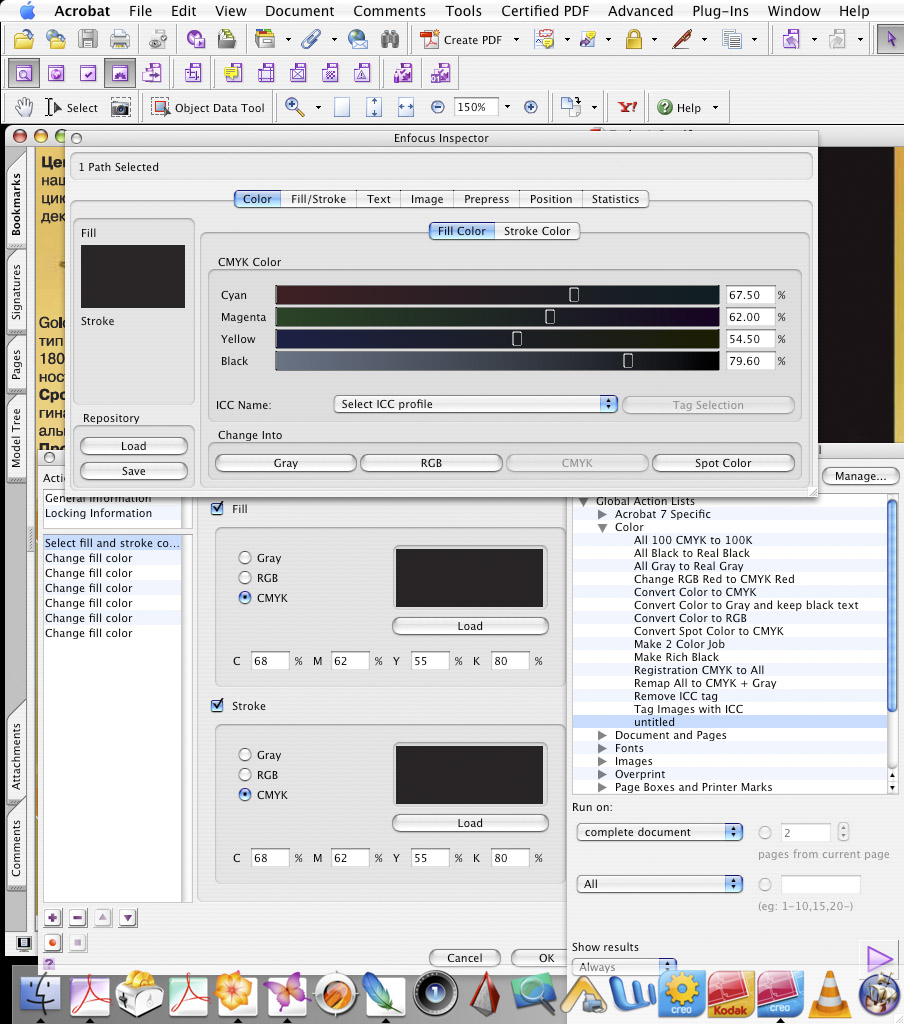Select Gray radio under Stroke

pyautogui.click(x=245, y=754)
